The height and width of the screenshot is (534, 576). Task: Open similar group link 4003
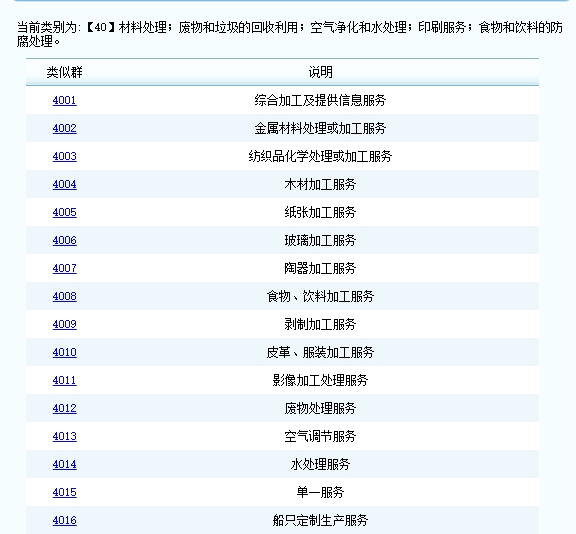64,156
